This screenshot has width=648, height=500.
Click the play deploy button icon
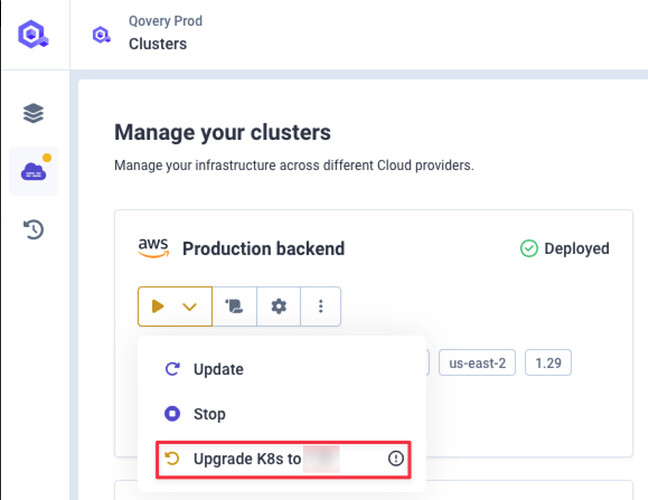coord(158,307)
